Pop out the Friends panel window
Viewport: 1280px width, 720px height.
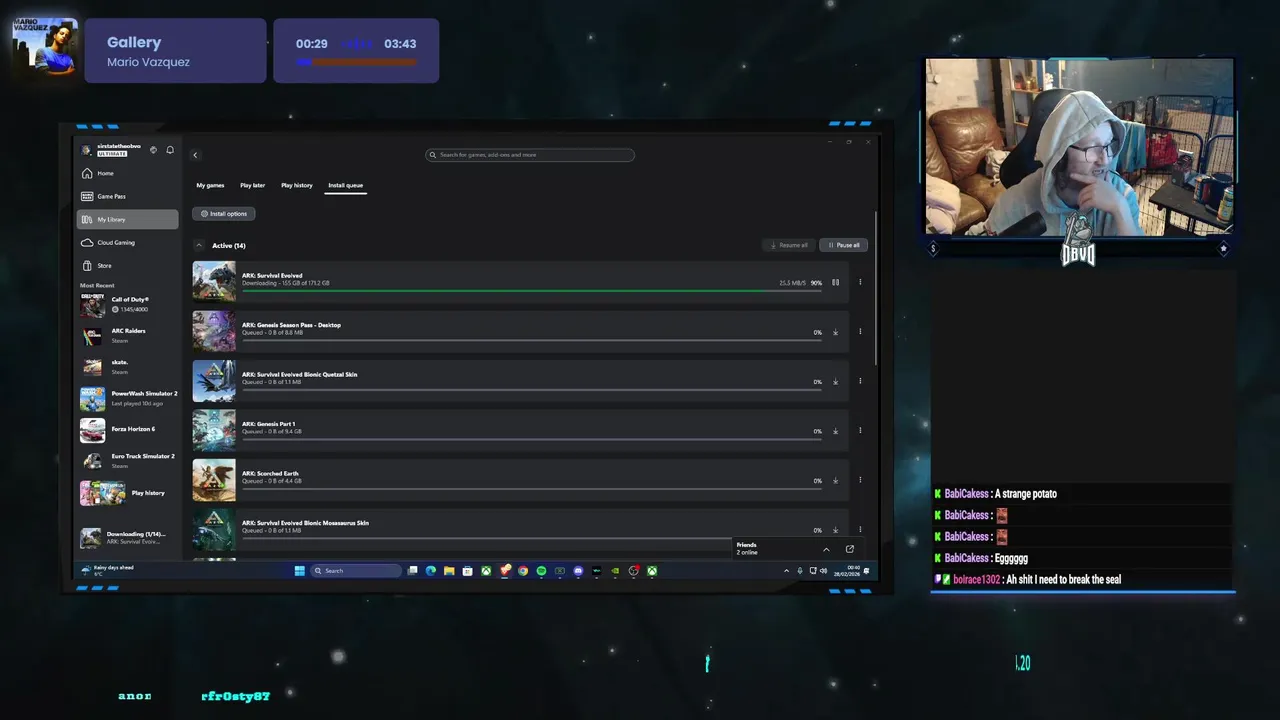(x=850, y=549)
